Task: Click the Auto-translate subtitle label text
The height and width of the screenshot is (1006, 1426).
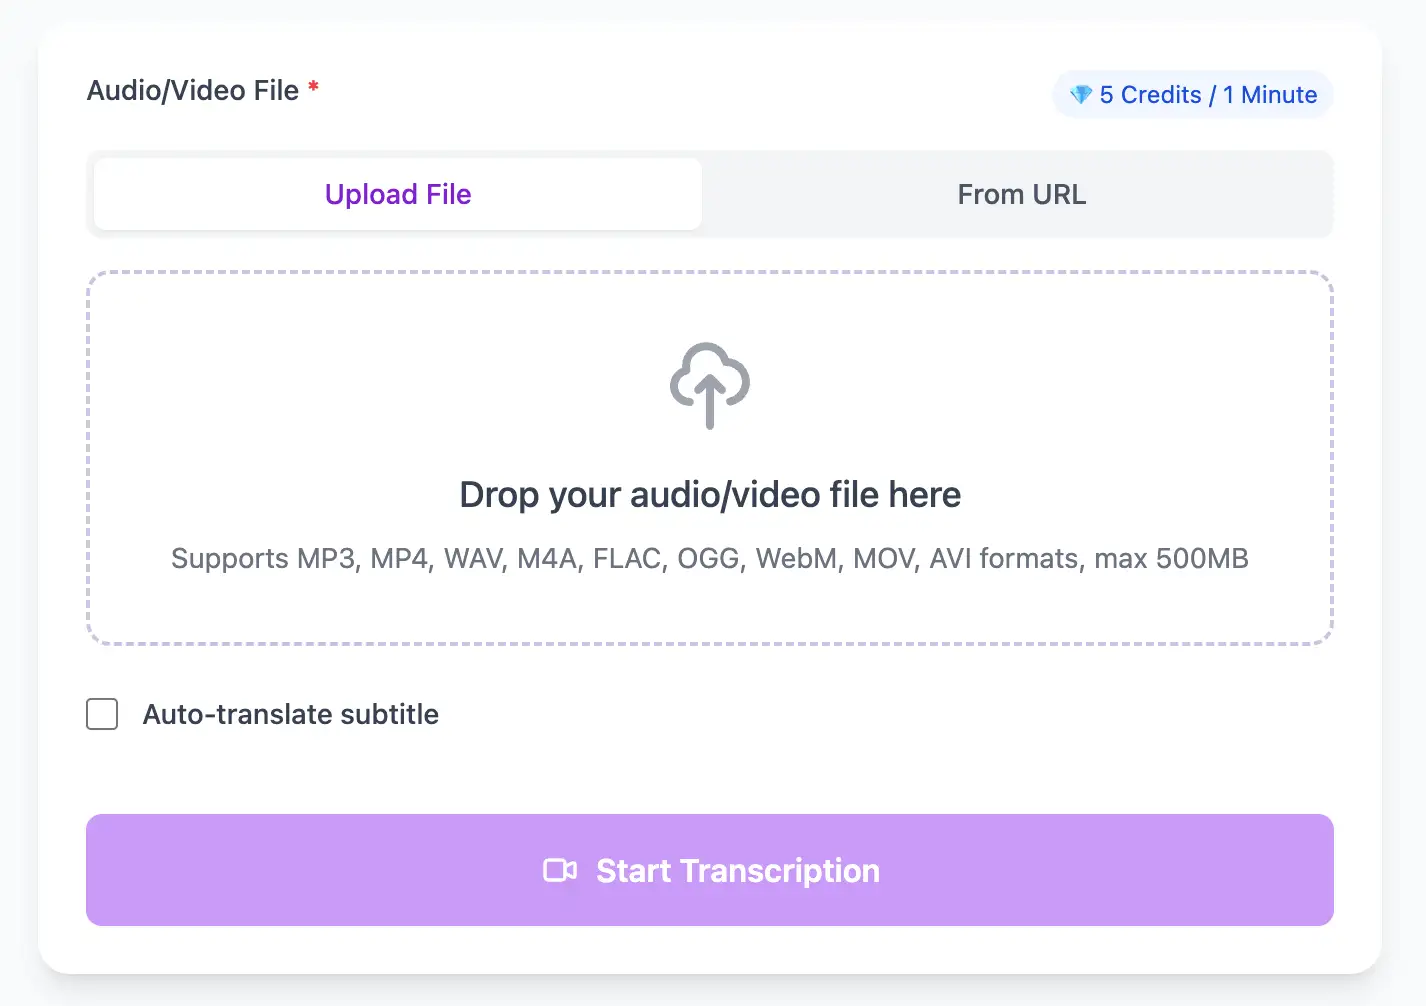Action: 290,714
